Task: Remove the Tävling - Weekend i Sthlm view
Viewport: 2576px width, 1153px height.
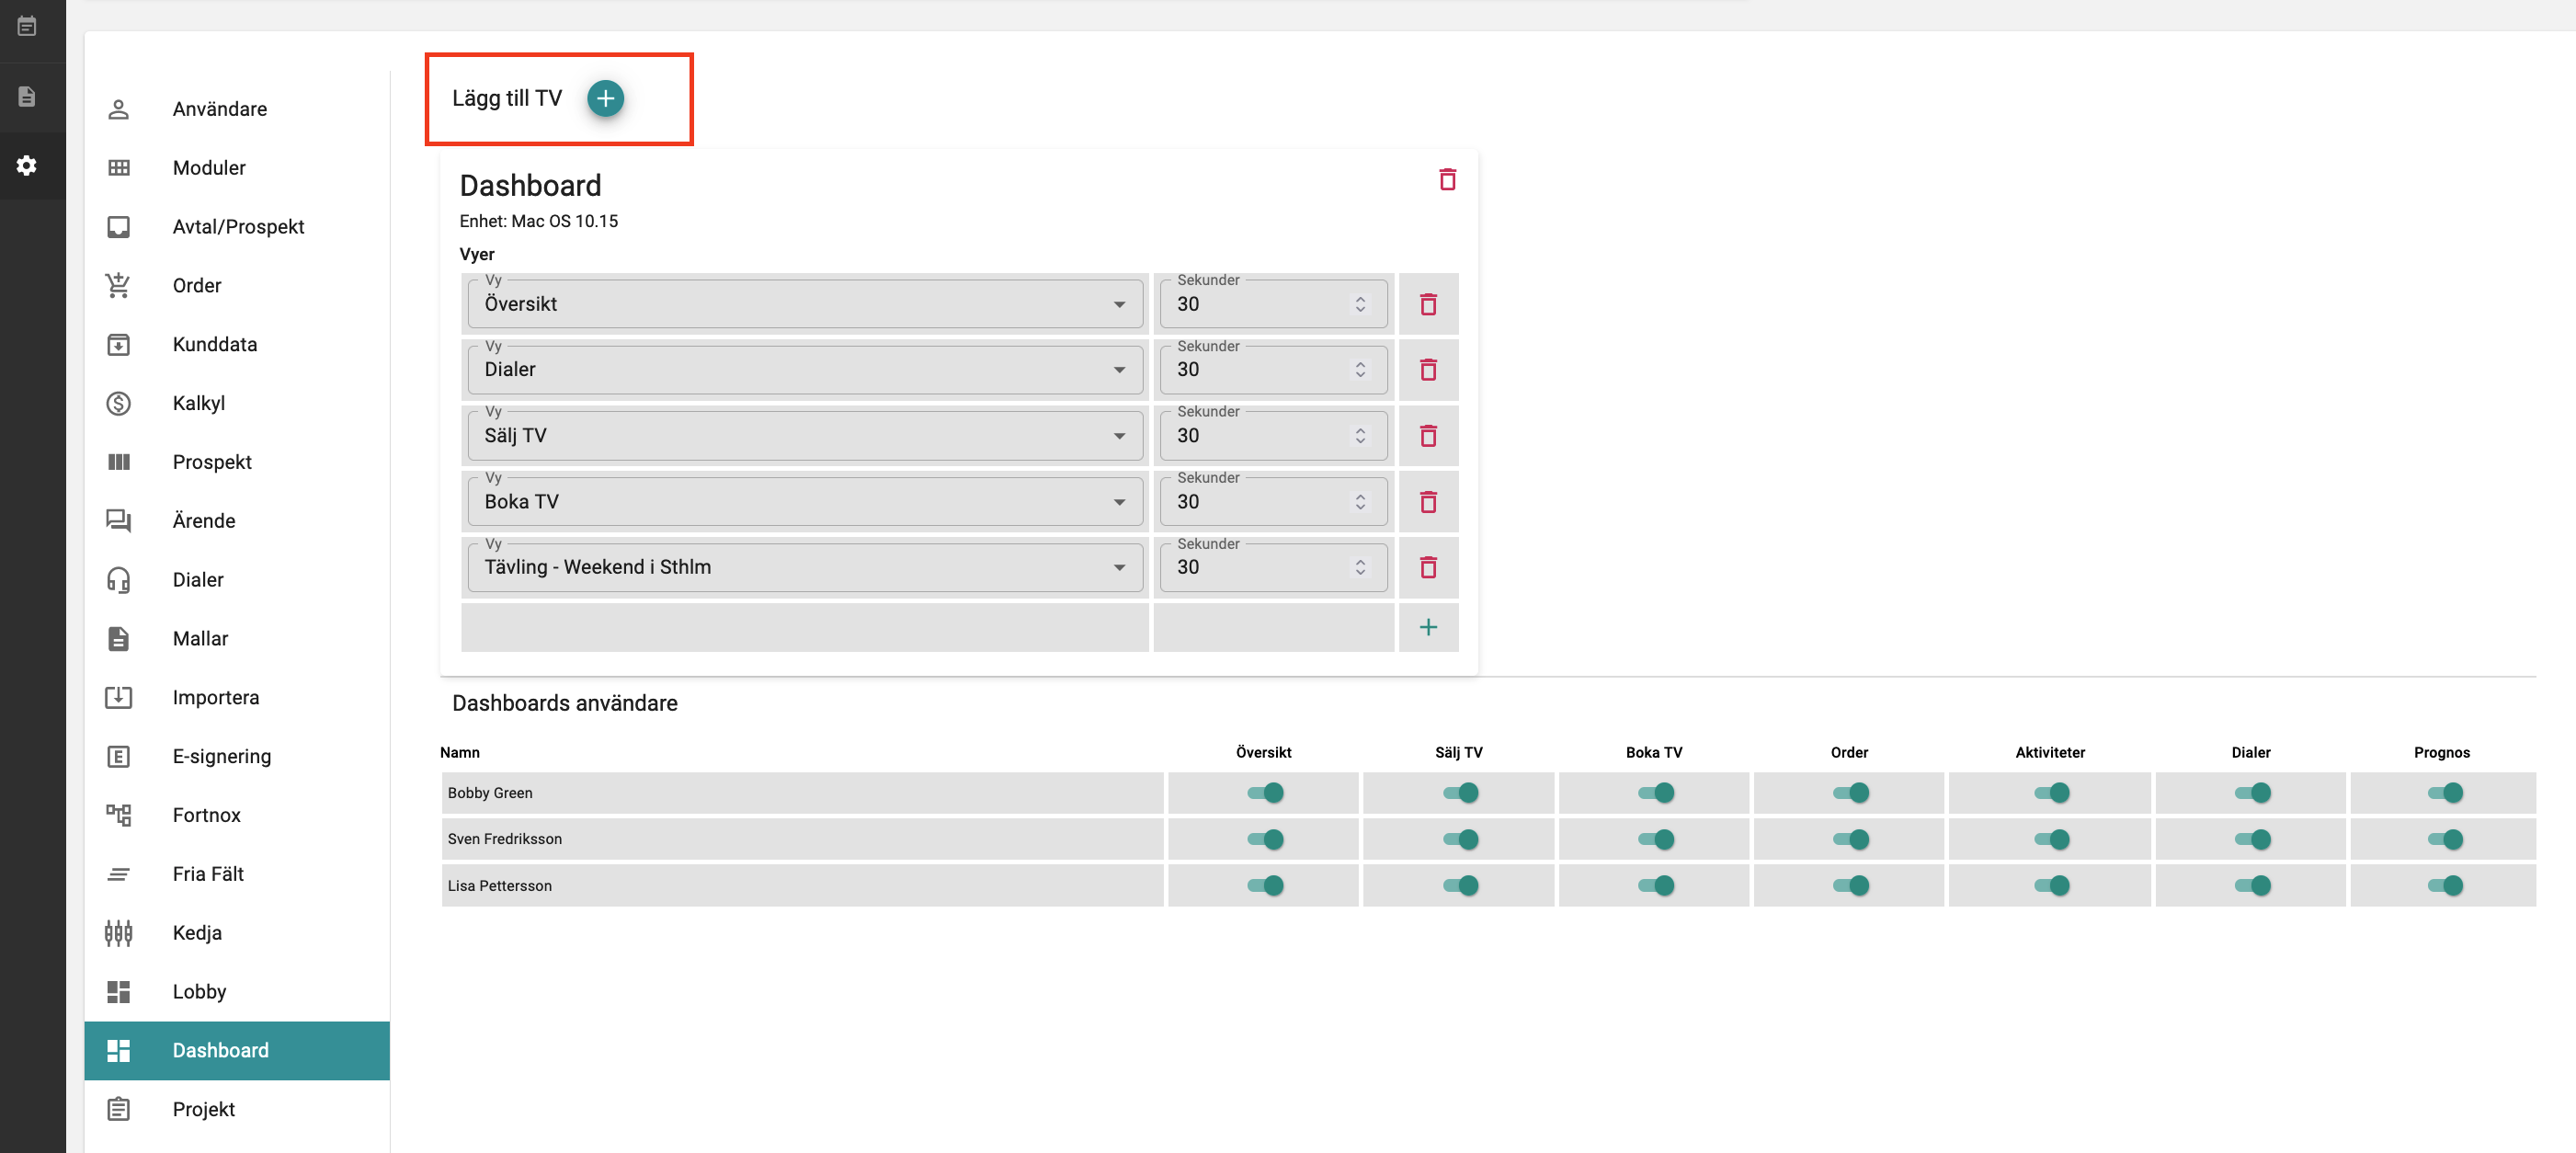Action: pos(1427,568)
